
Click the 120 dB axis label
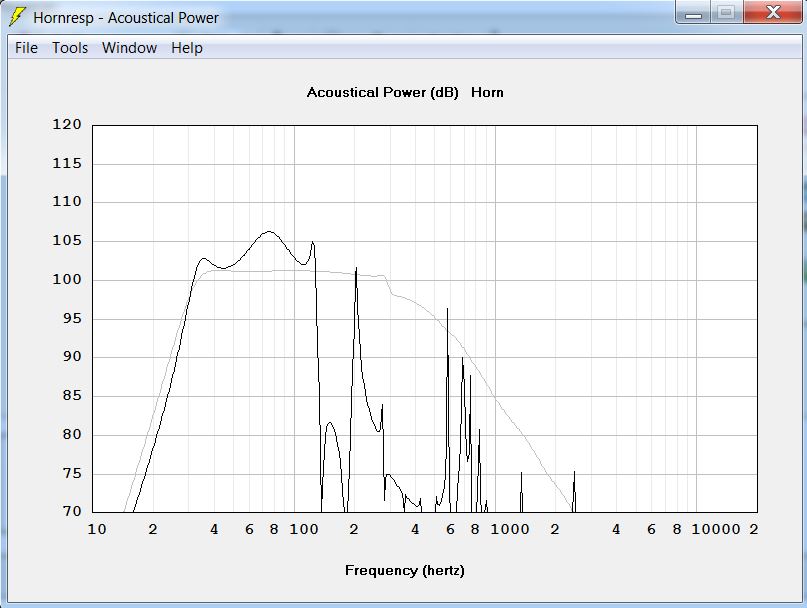[67, 125]
